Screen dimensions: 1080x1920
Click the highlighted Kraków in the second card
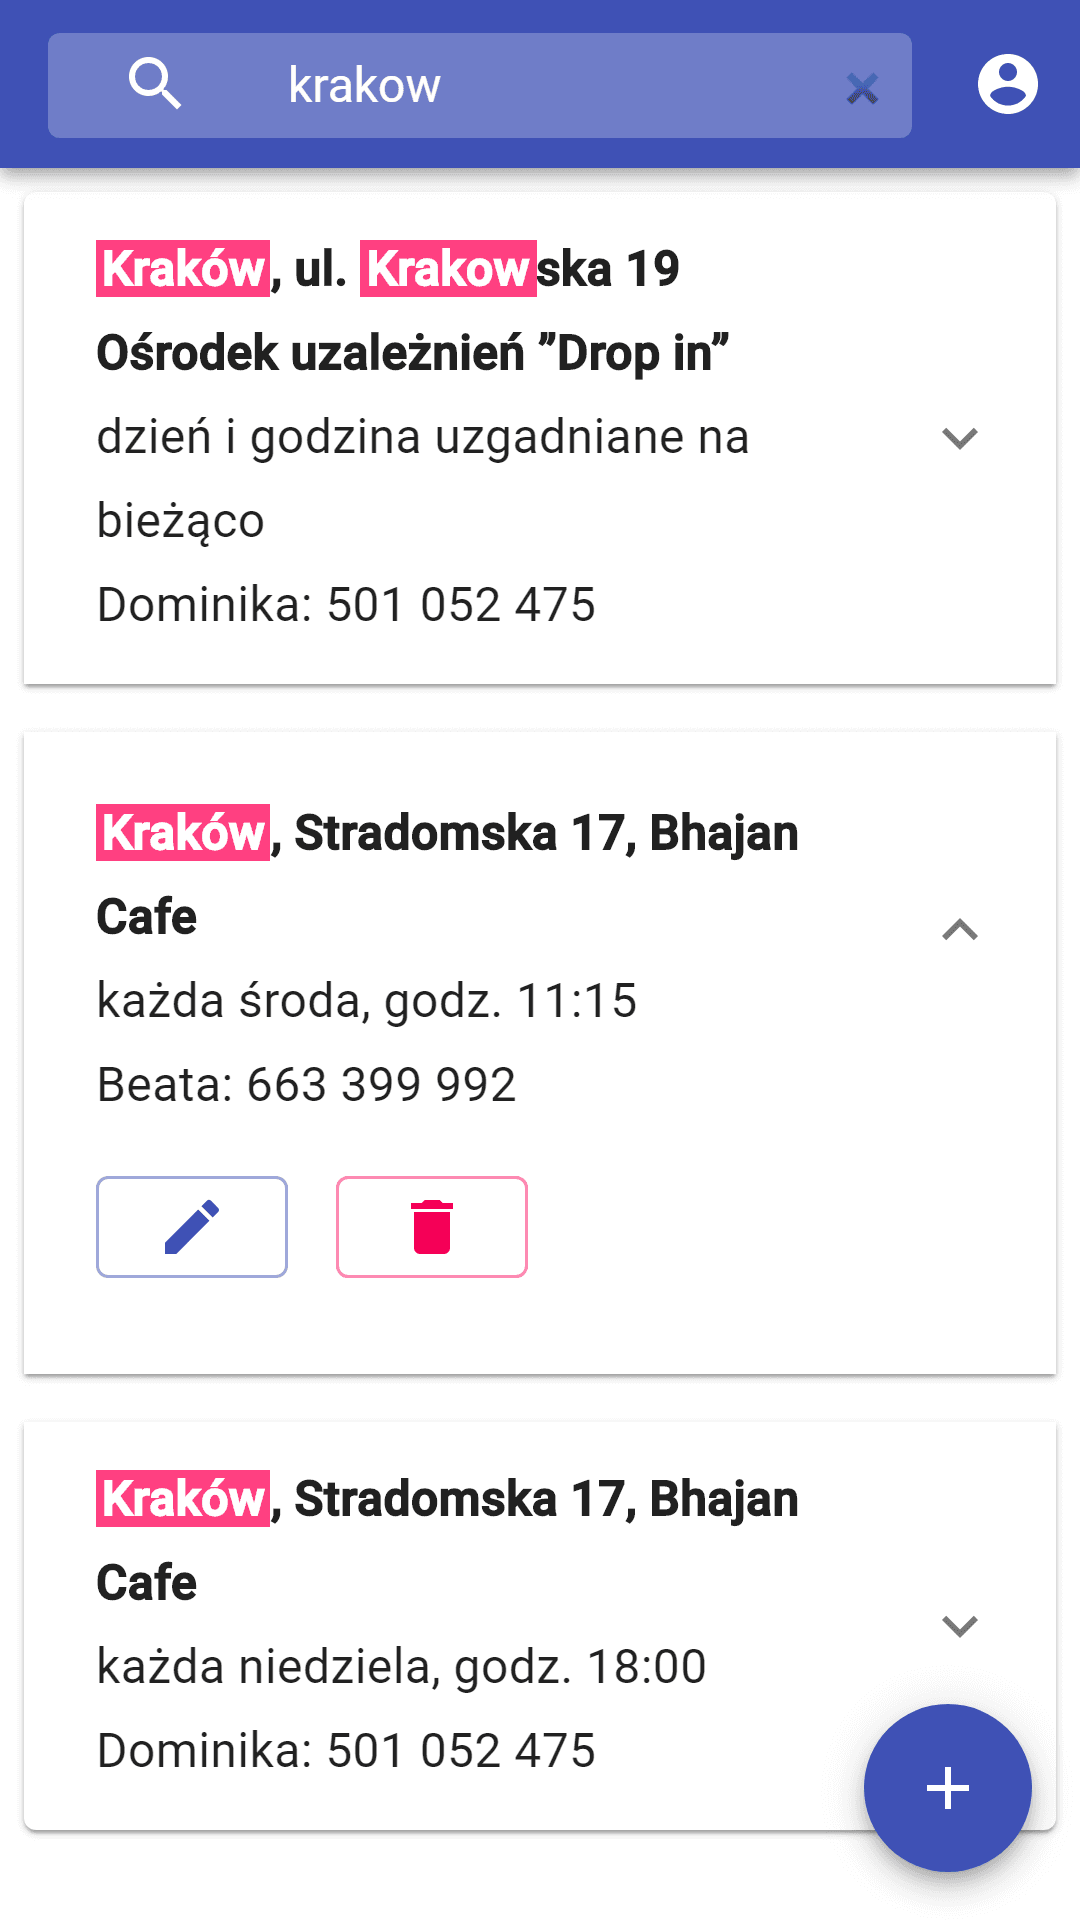[183, 833]
